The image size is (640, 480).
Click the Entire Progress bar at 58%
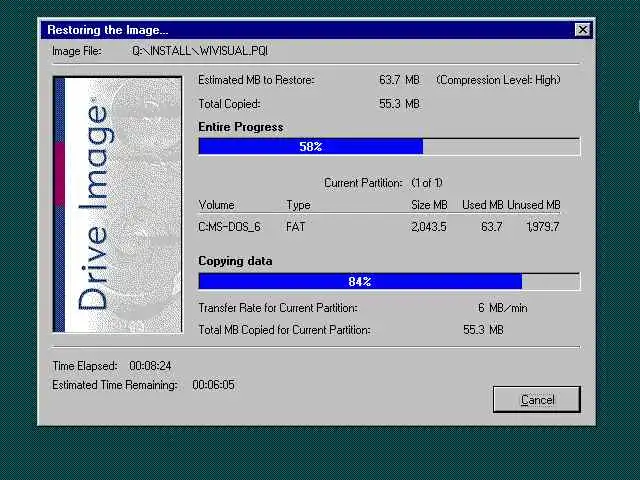click(389, 147)
